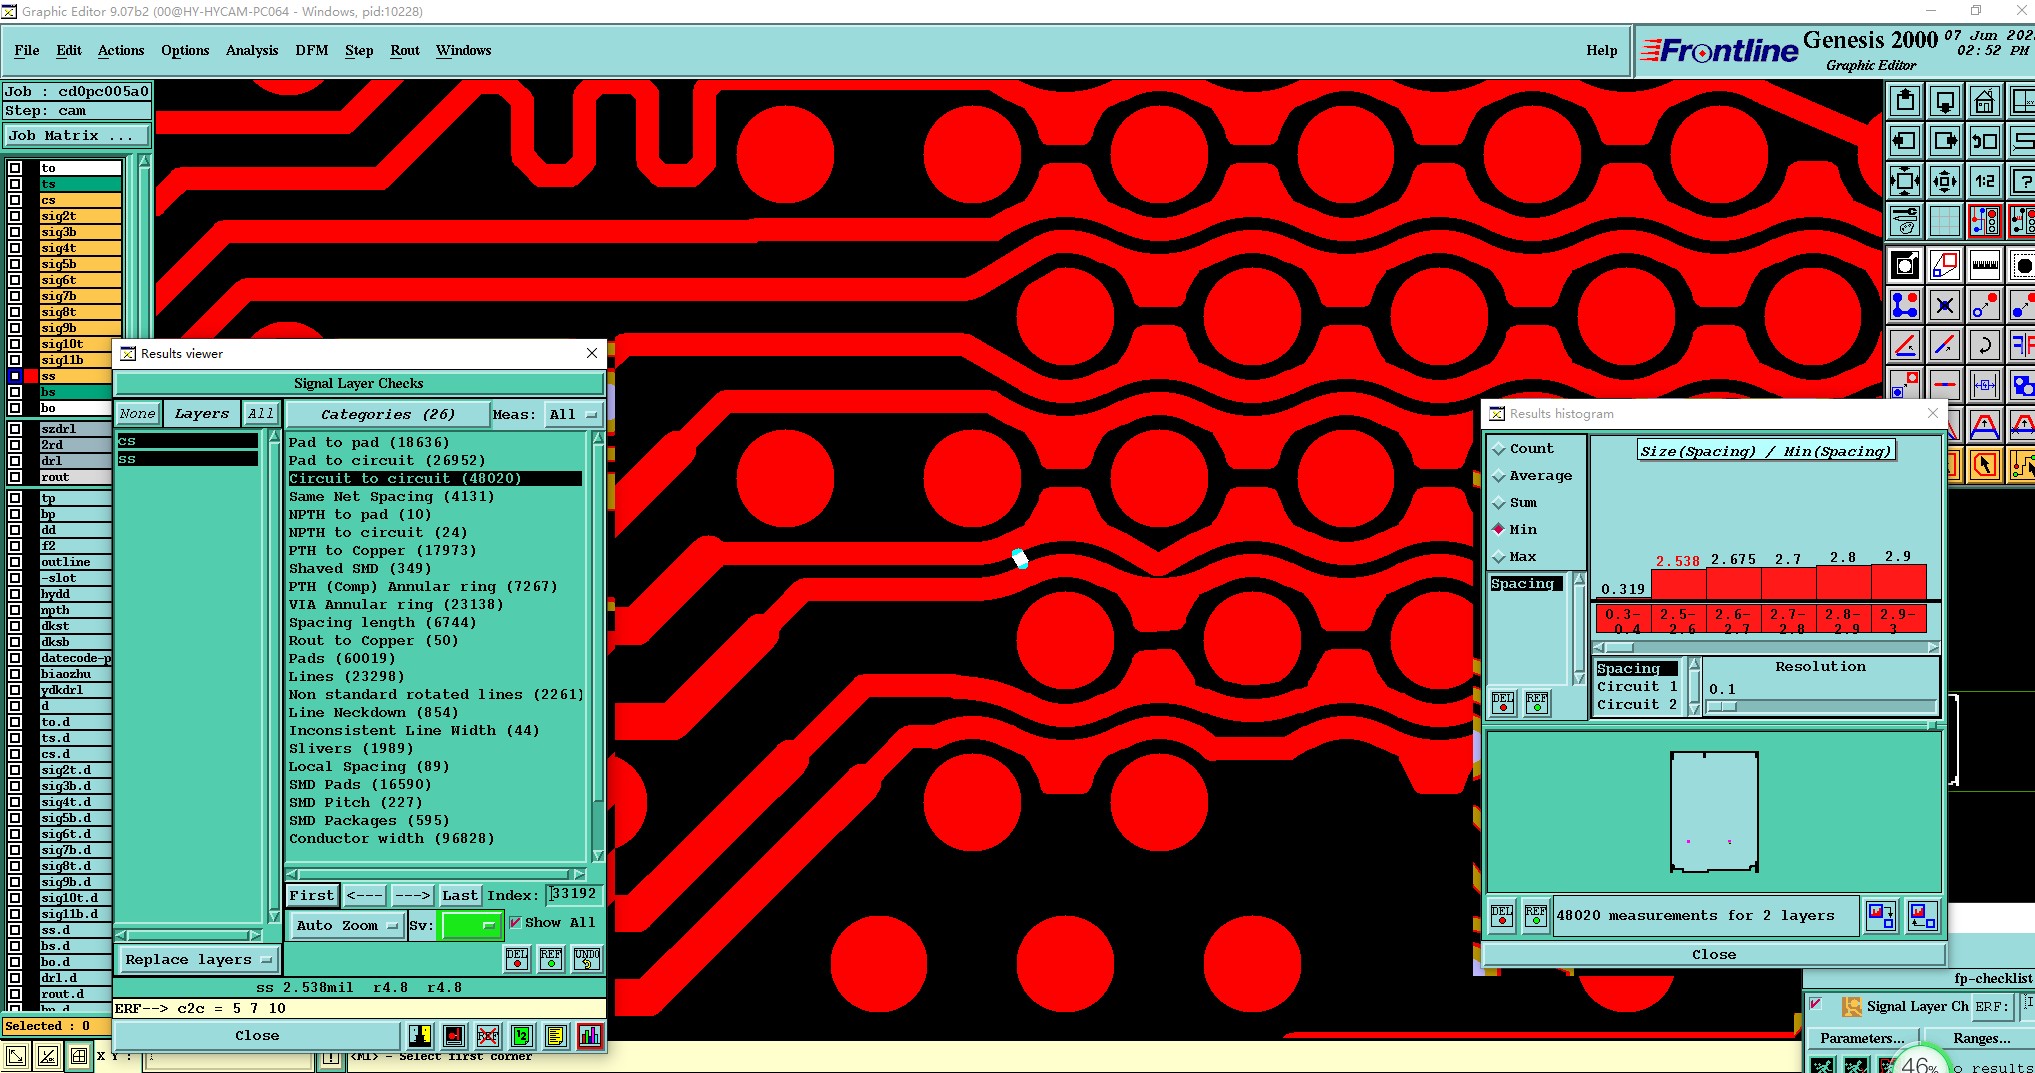The width and height of the screenshot is (2035, 1073).
Task: Click the next result arrow button
Action: (412, 895)
